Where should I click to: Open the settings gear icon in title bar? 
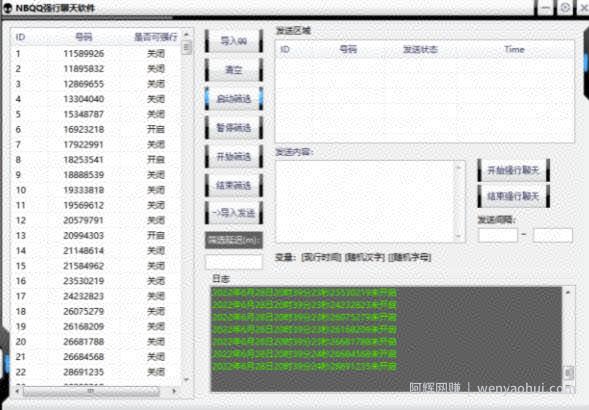pos(565,8)
